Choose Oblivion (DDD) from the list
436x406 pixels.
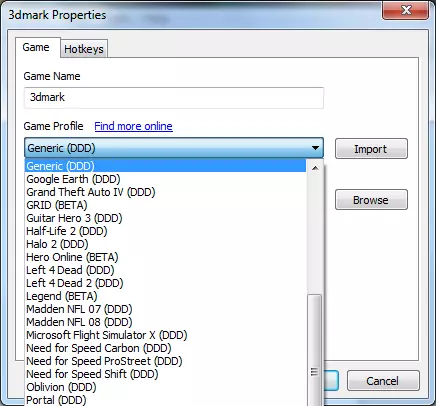[165, 387]
